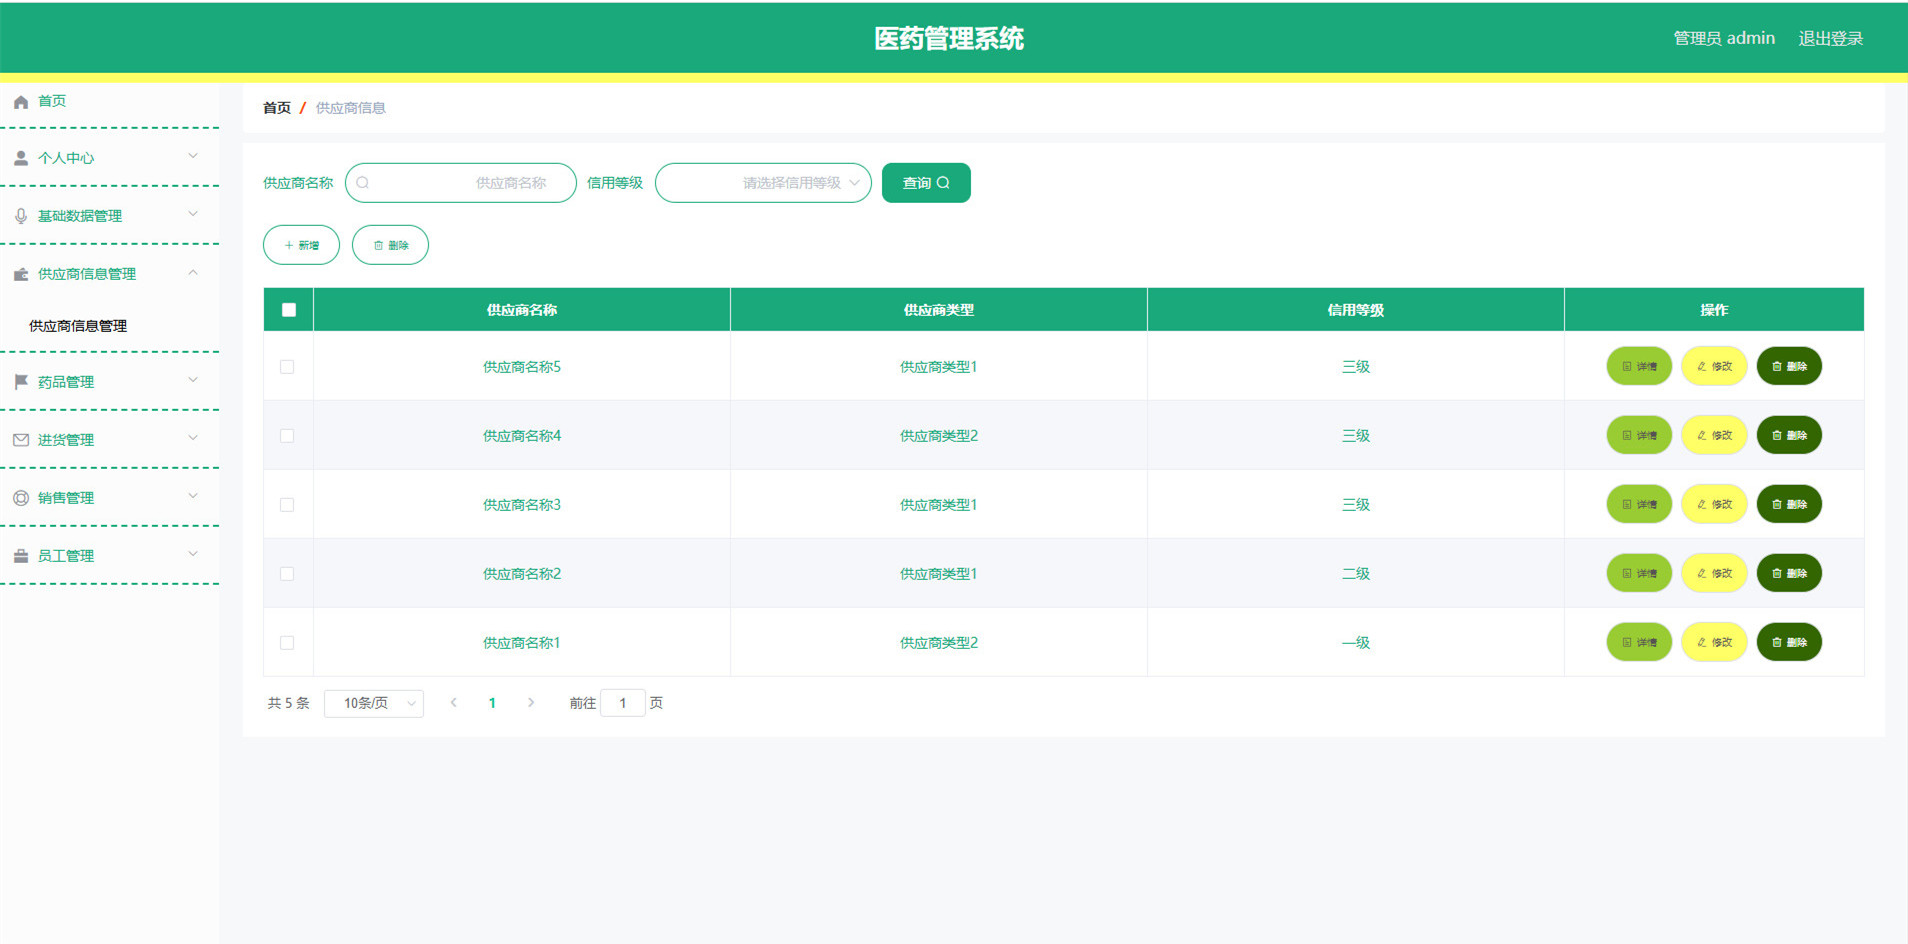
Task: Click the flag icon beside 药品管理
Action: 20,382
